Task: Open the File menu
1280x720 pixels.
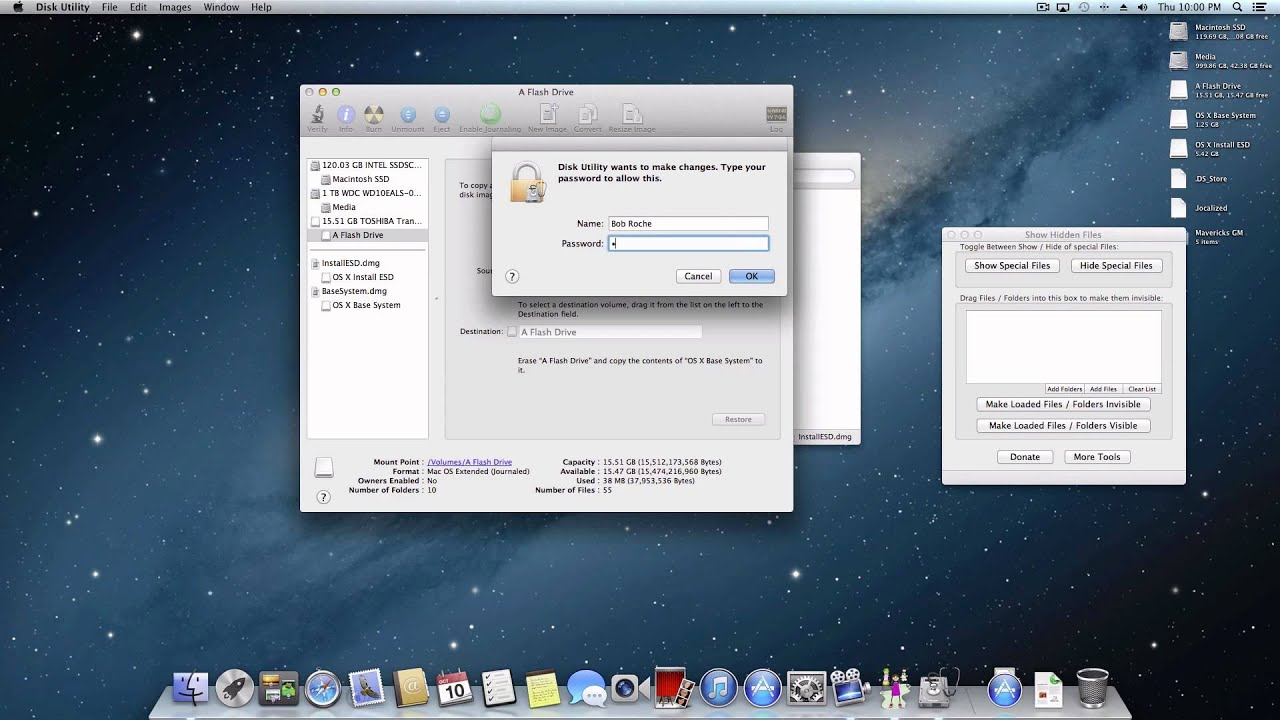Action: tap(110, 7)
